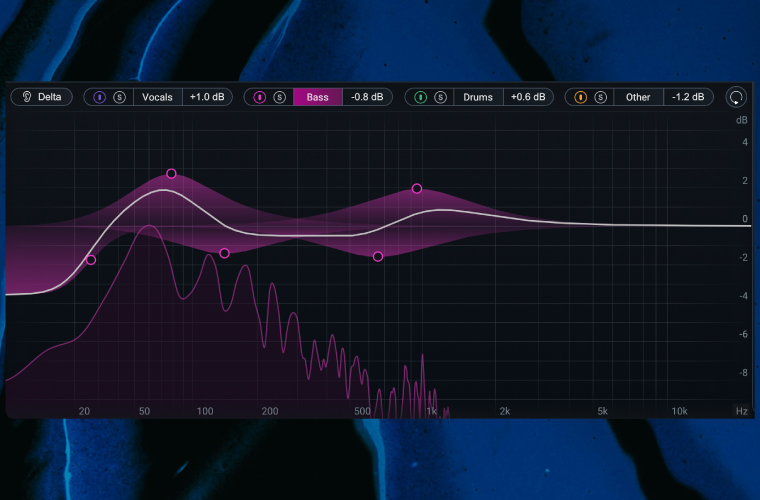Solo the Bass stem
760x500 pixels.
279,97
